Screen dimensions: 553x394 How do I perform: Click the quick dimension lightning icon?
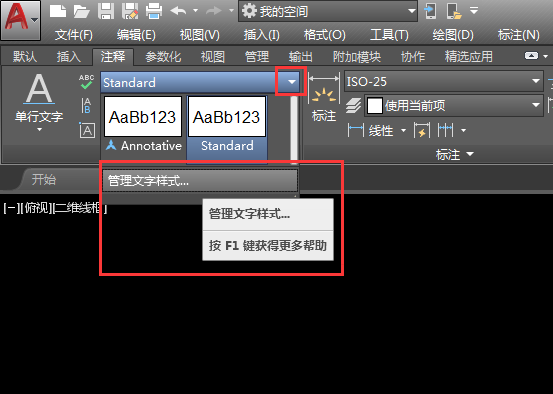(421, 130)
